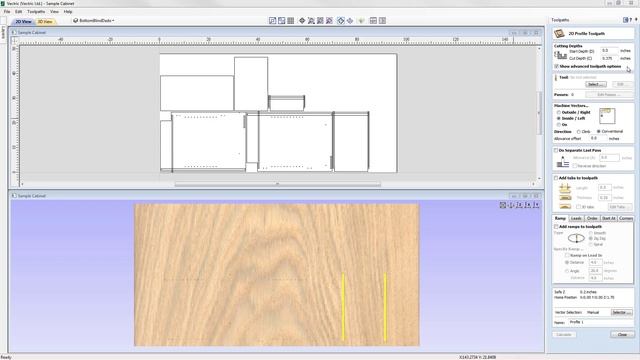
Task: Select the On machine vectors option
Action: (x=559, y=124)
